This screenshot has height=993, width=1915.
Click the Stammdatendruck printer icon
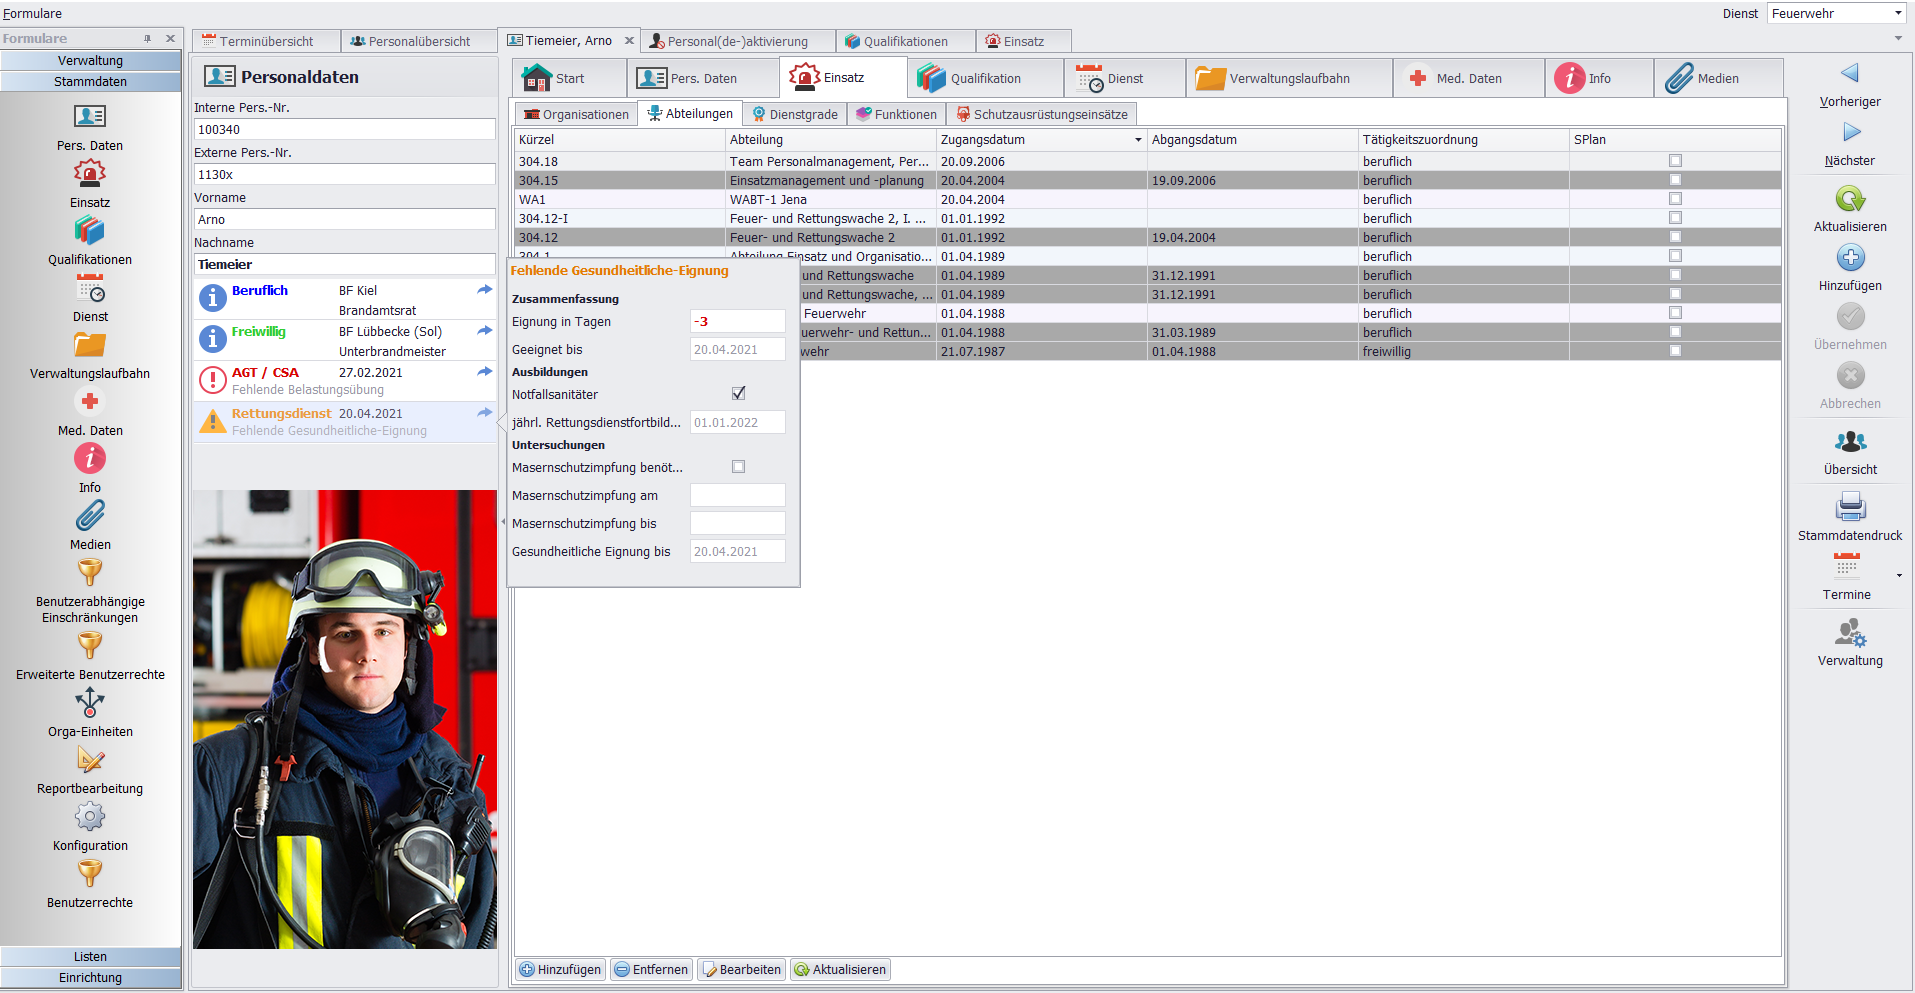[x=1849, y=507]
